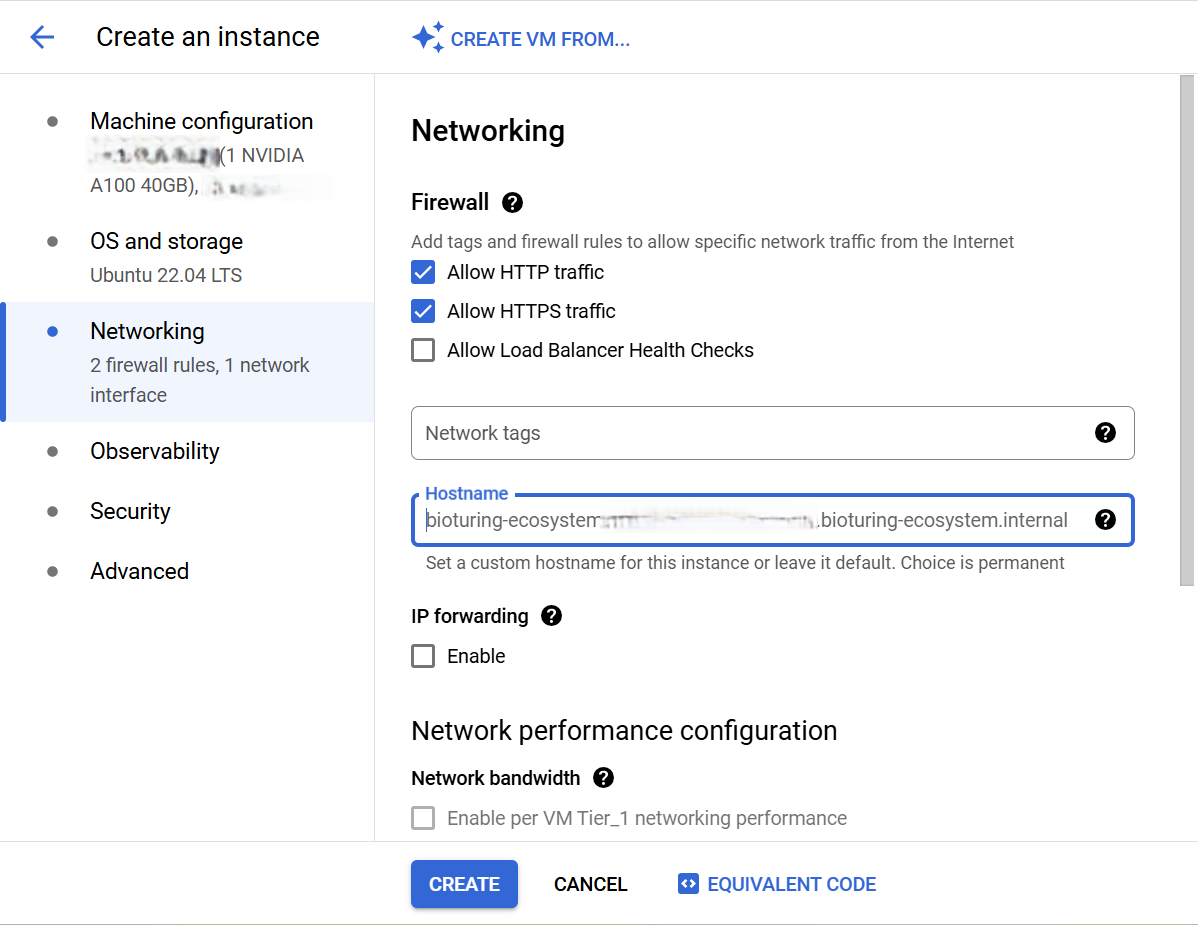Click the back arrow icon

pos(42,38)
